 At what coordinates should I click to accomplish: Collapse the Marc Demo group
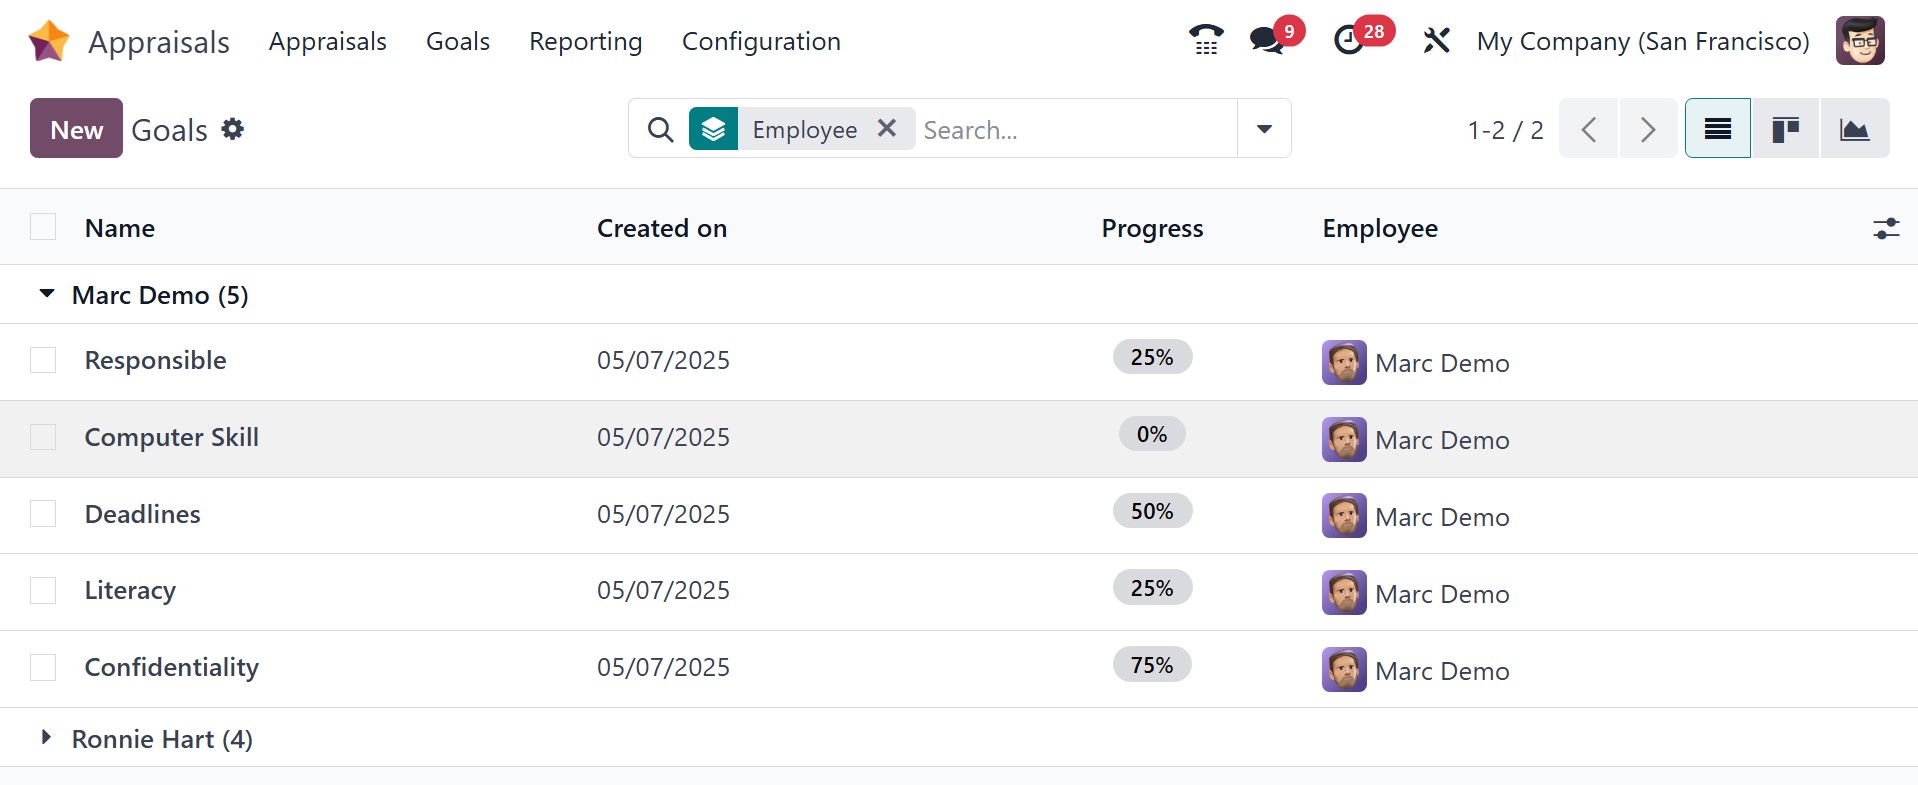pyautogui.click(x=47, y=294)
